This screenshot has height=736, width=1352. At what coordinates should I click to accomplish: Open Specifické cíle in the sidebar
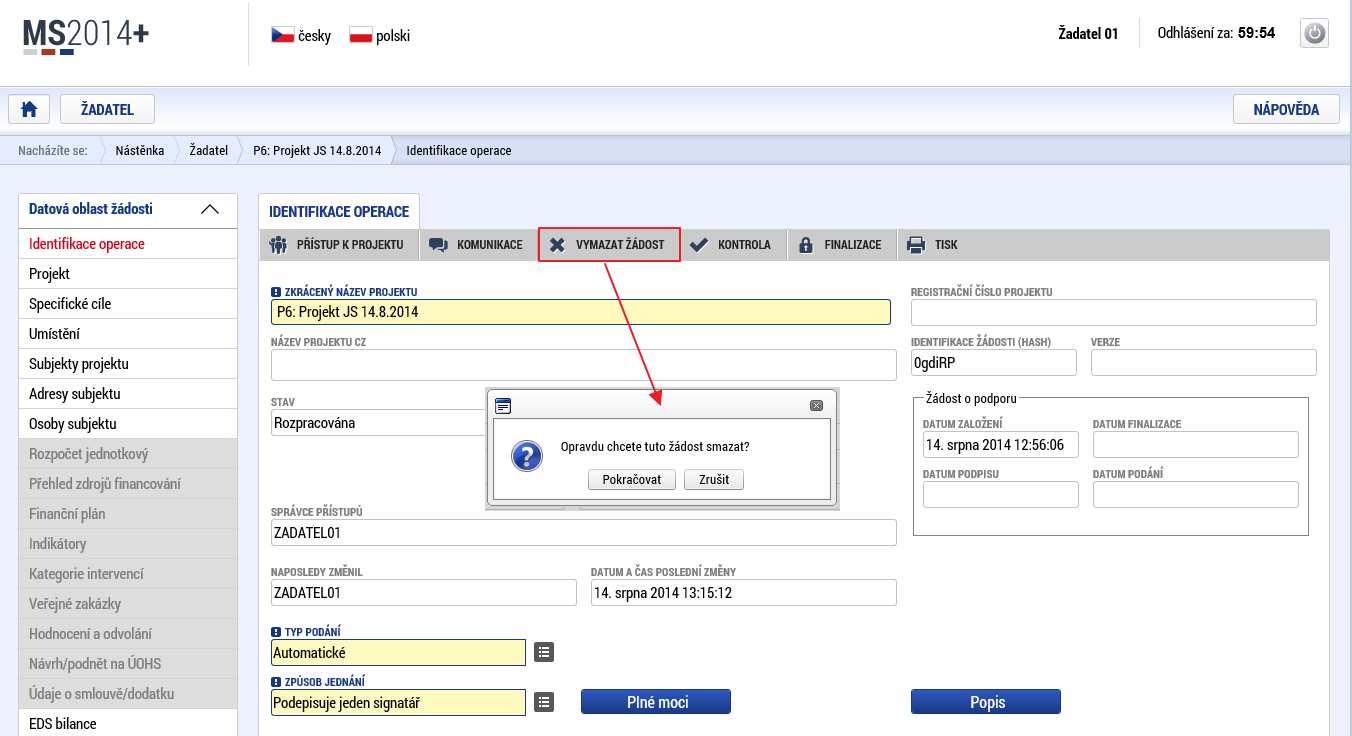tap(128, 304)
